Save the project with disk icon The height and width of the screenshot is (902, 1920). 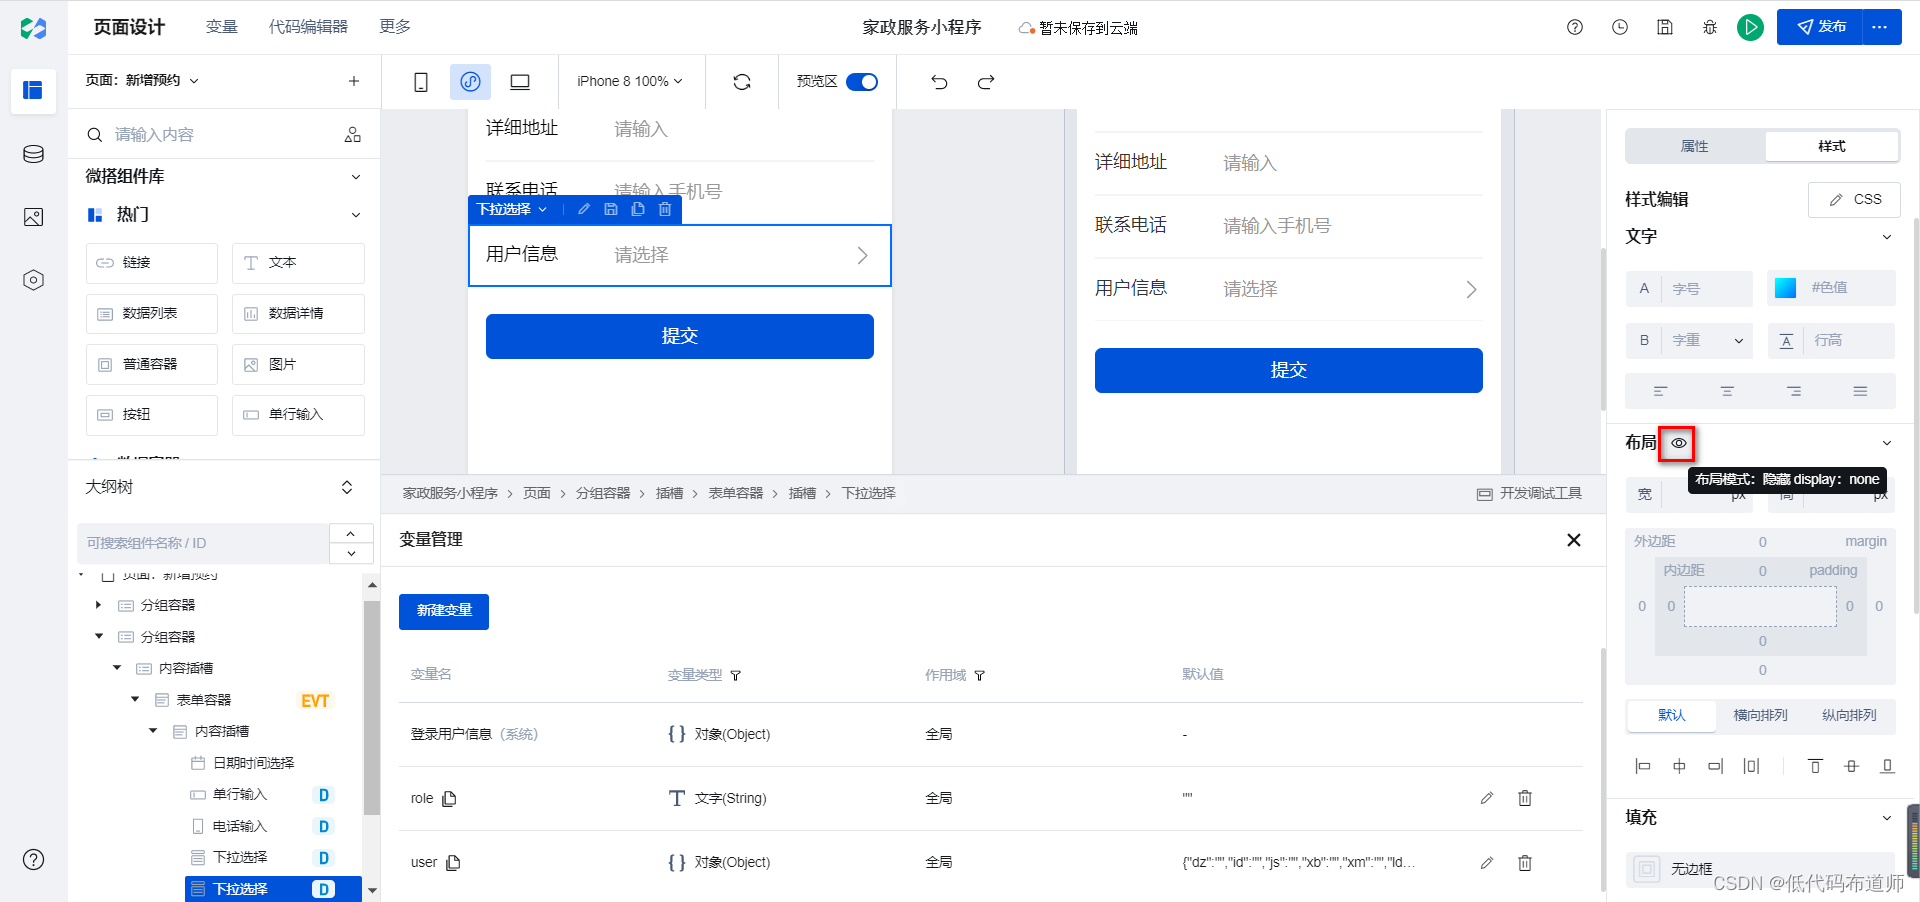click(x=1665, y=27)
